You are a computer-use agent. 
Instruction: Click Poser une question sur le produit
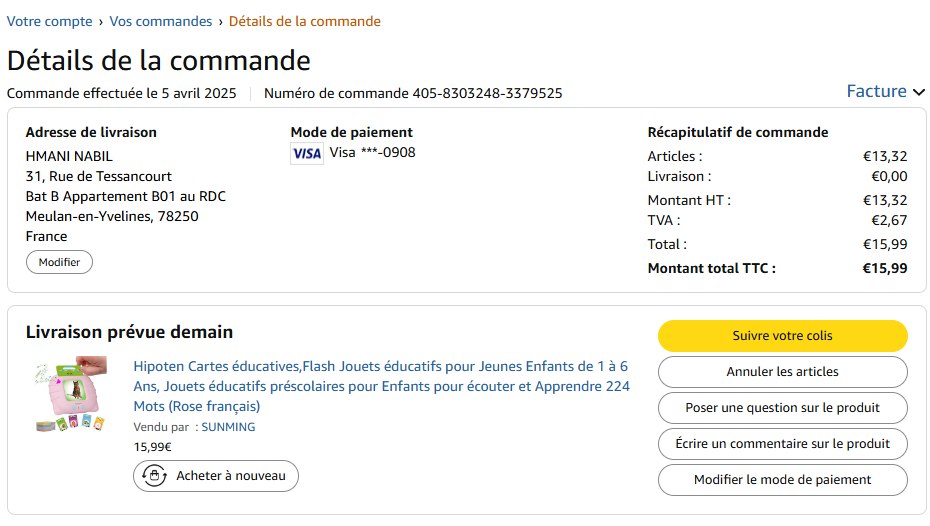tap(782, 408)
